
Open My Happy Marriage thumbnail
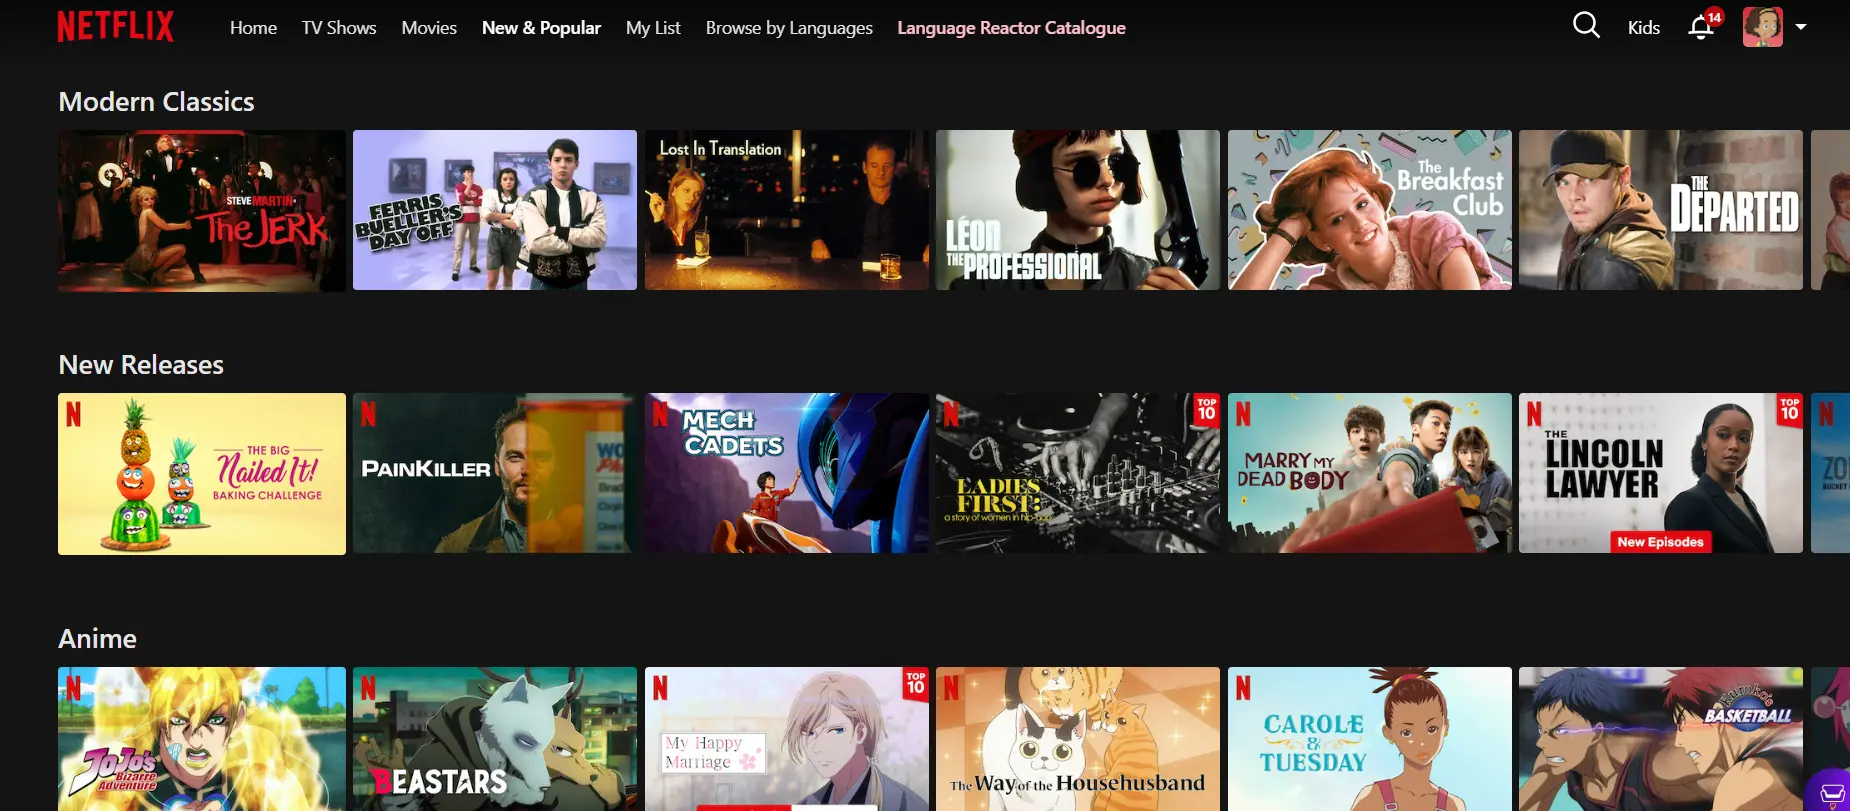[x=787, y=739]
